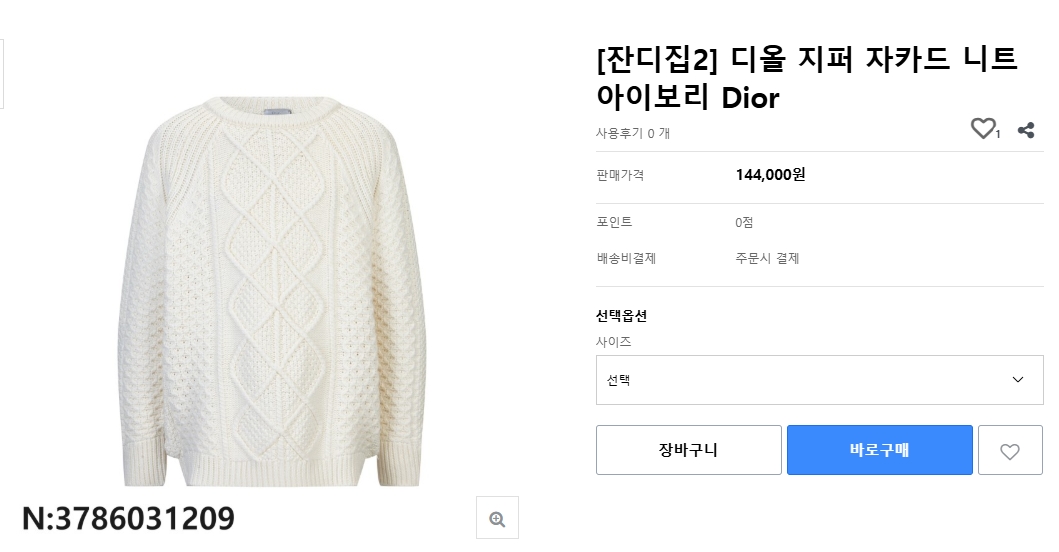Click the 포인트 label
Image resolution: width=1059 pixels, height=552 pixels.
[x=614, y=222]
